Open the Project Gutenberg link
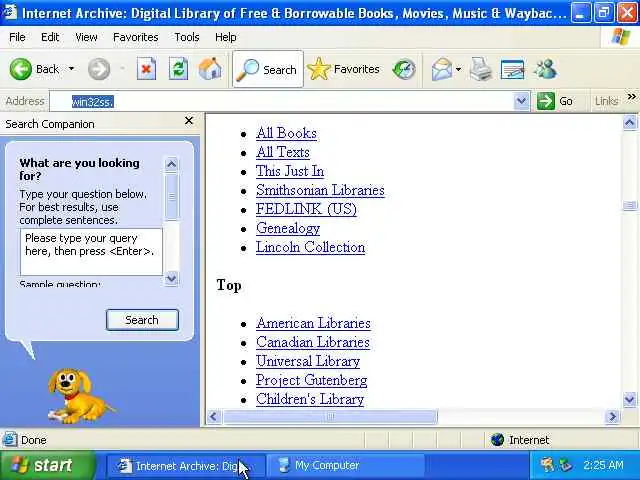The width and height of the screenshot is (640, 480). point(311,380)
